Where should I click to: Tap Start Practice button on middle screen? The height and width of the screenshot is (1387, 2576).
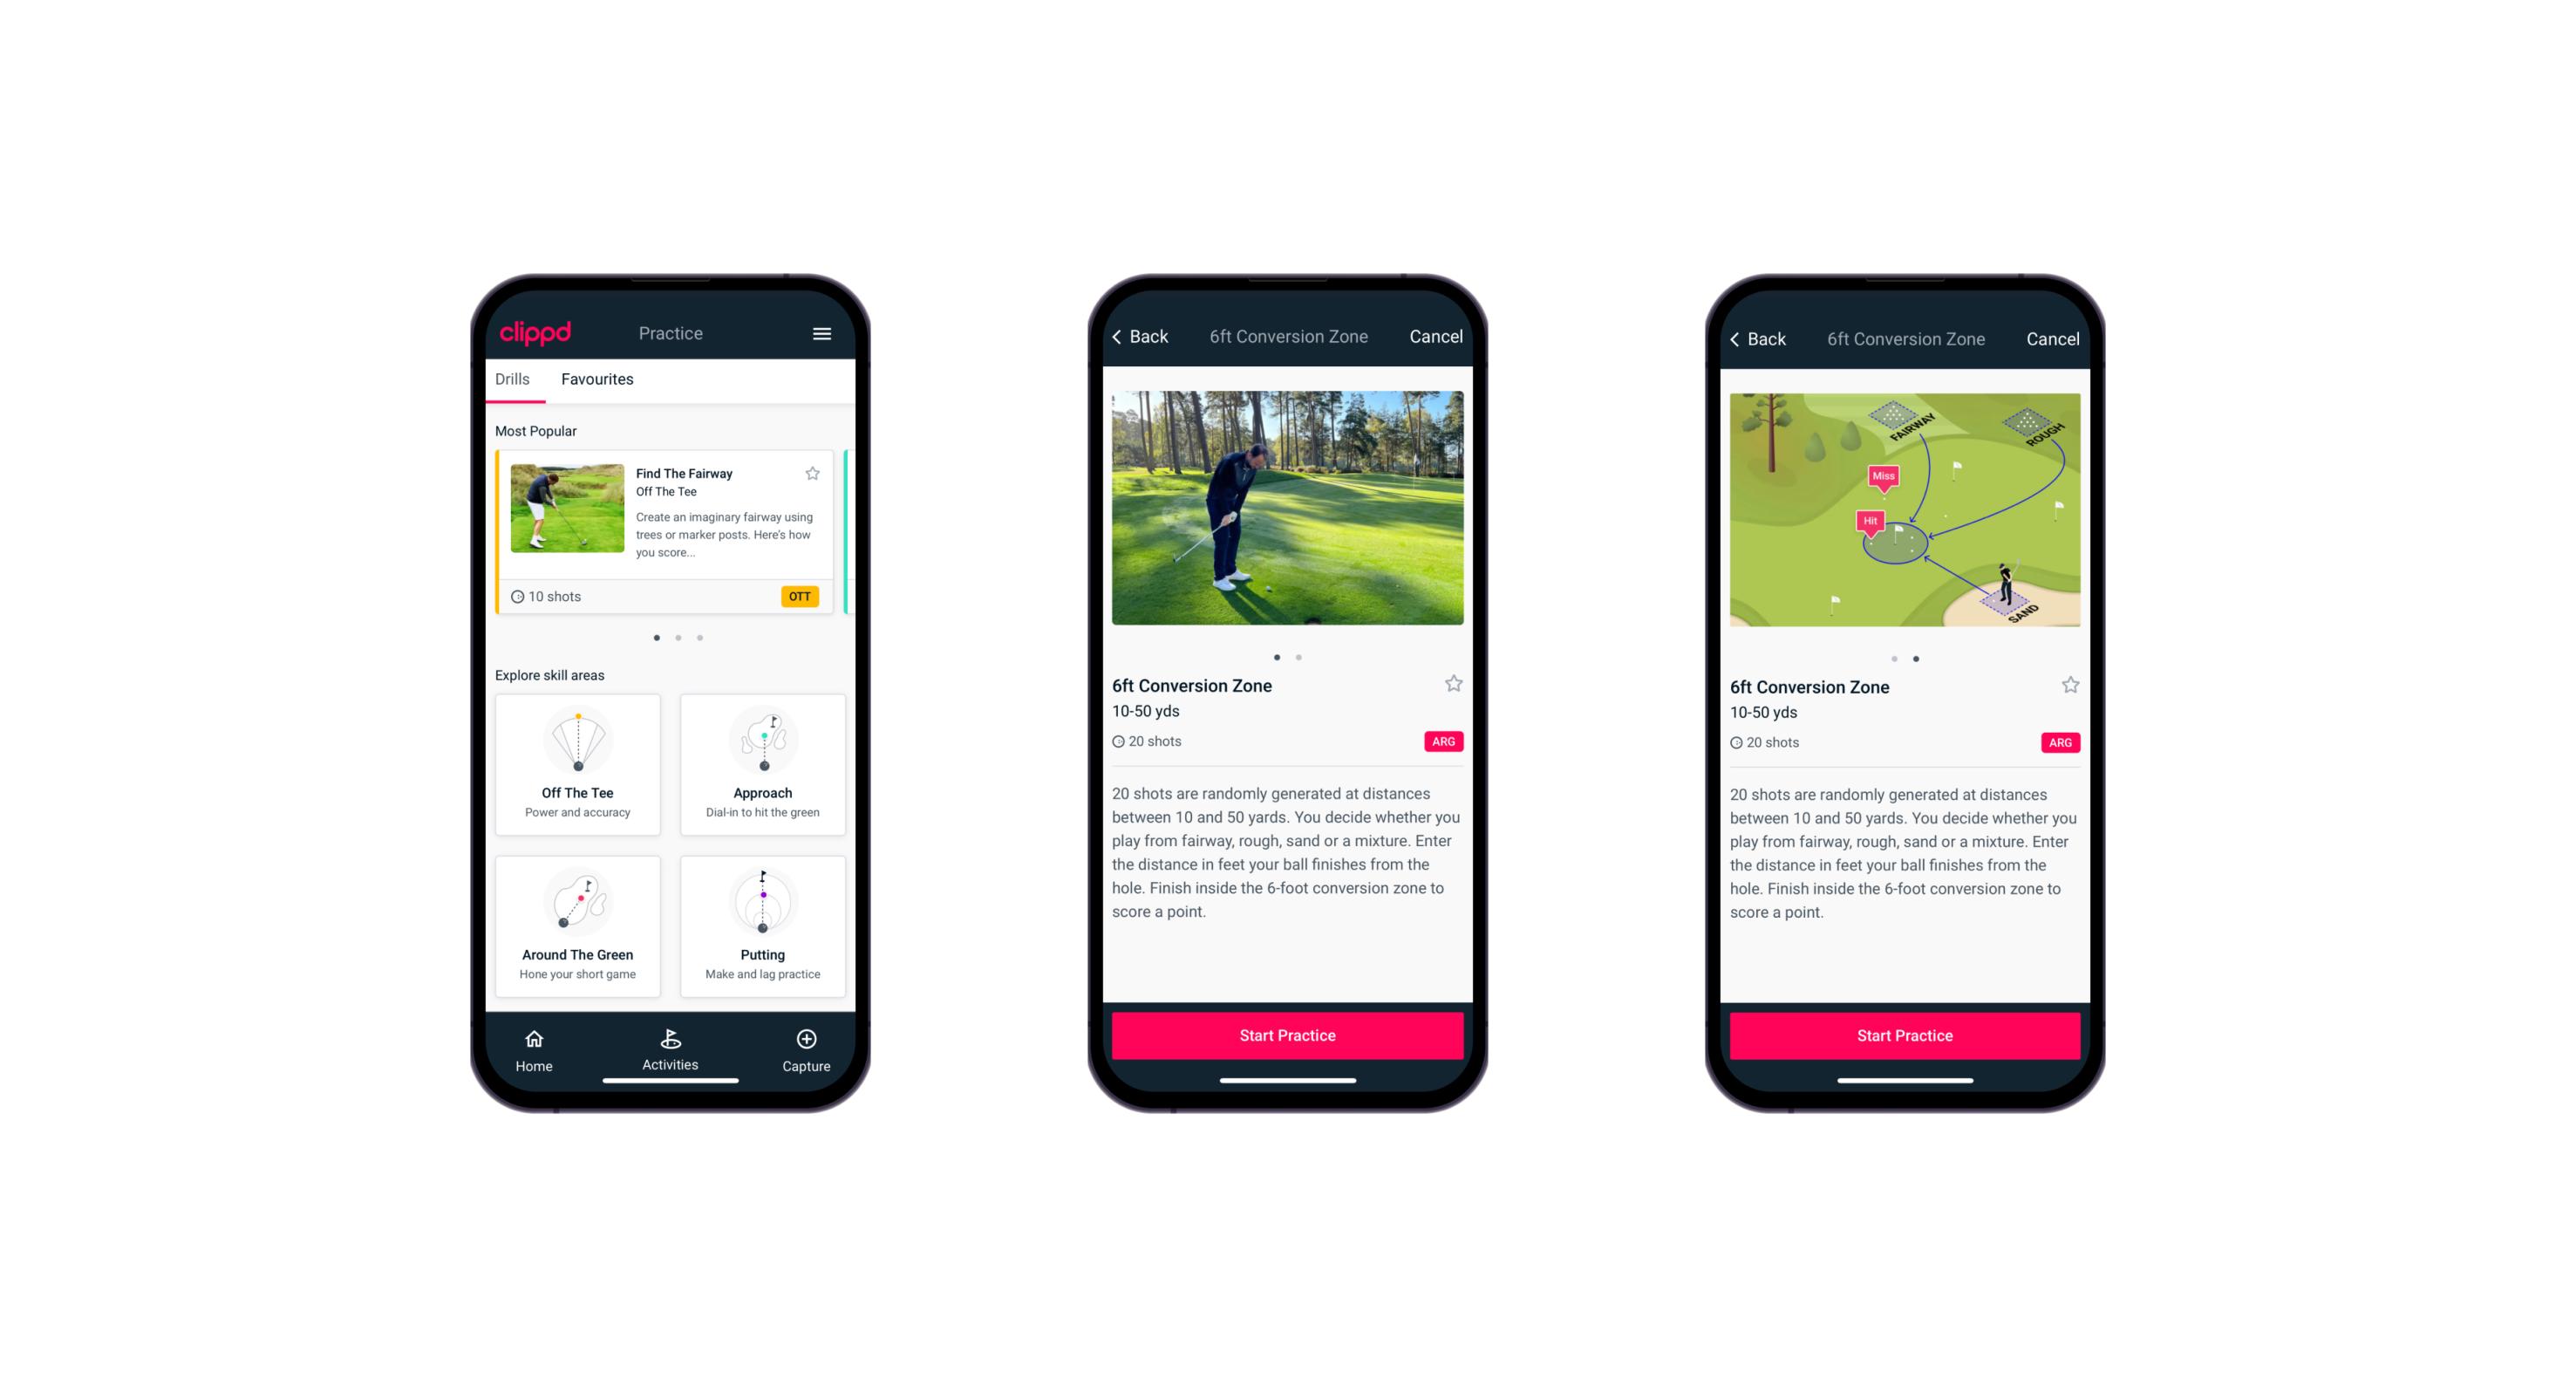pyautogui.click(x=1289, y=1037)
